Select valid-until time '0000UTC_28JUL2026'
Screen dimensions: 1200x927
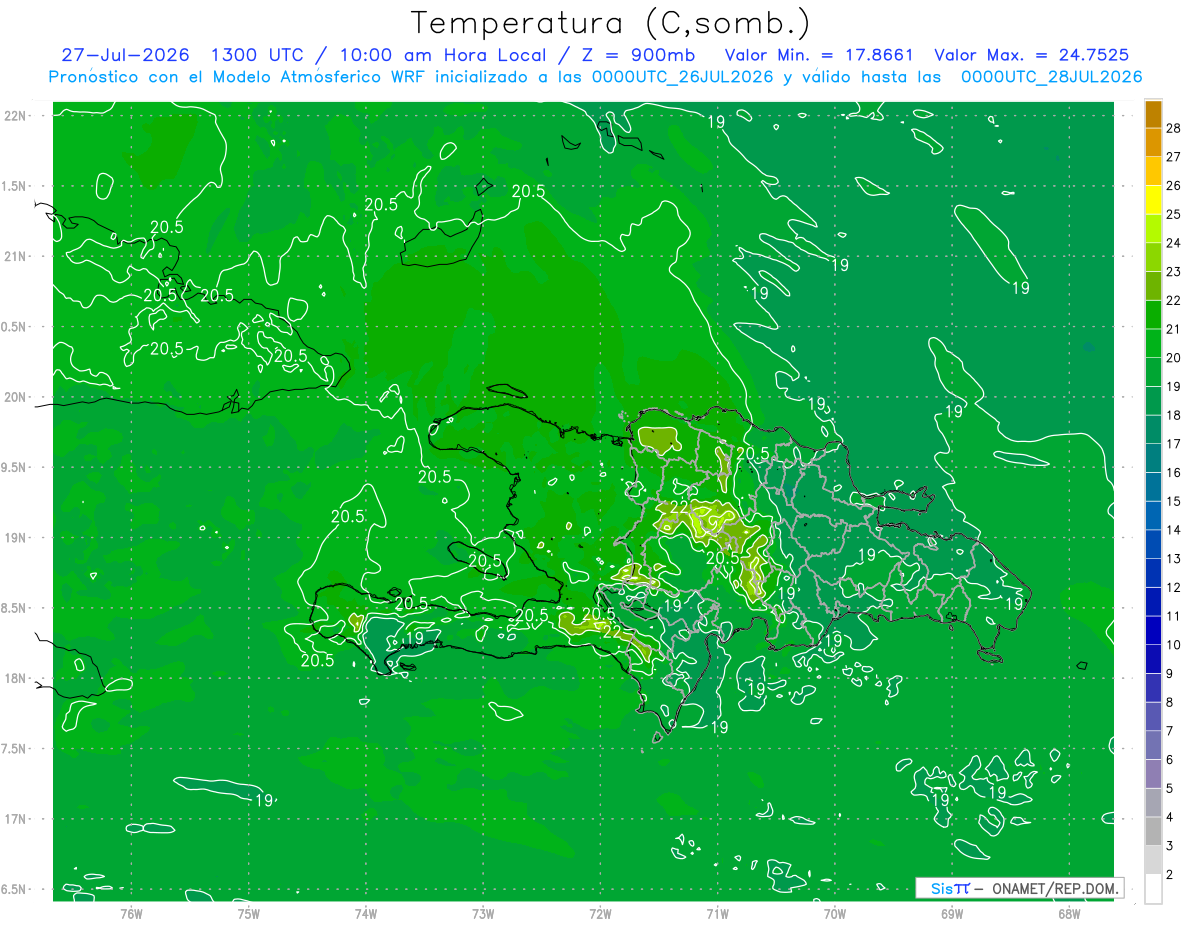(1051, 76)
